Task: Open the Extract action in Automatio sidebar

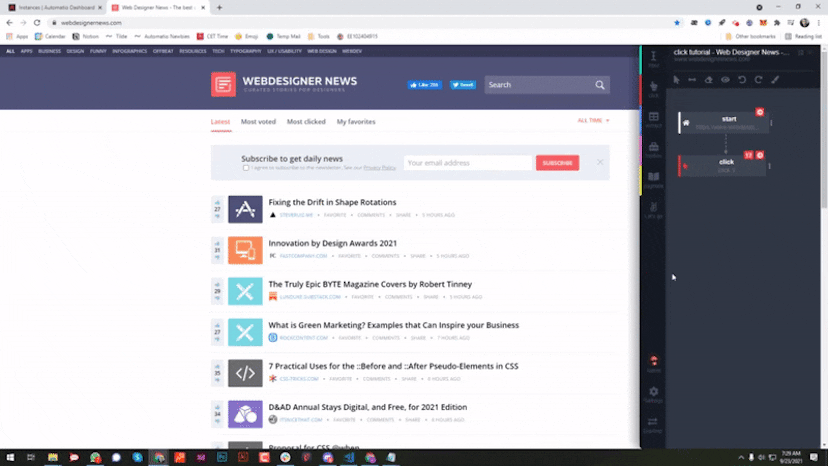Action: click(653, 120)
